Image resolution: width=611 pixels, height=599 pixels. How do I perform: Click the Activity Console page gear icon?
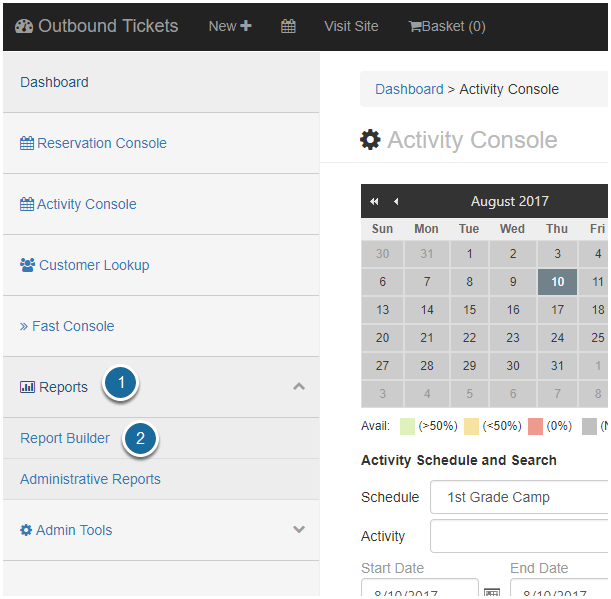(x=370, y=140)
